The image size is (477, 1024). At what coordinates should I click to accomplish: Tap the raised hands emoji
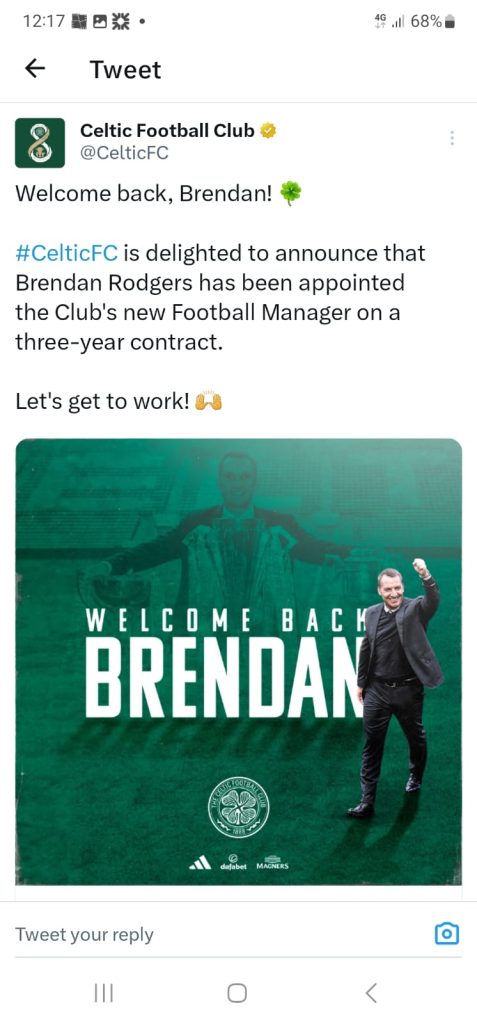(209, 402)
